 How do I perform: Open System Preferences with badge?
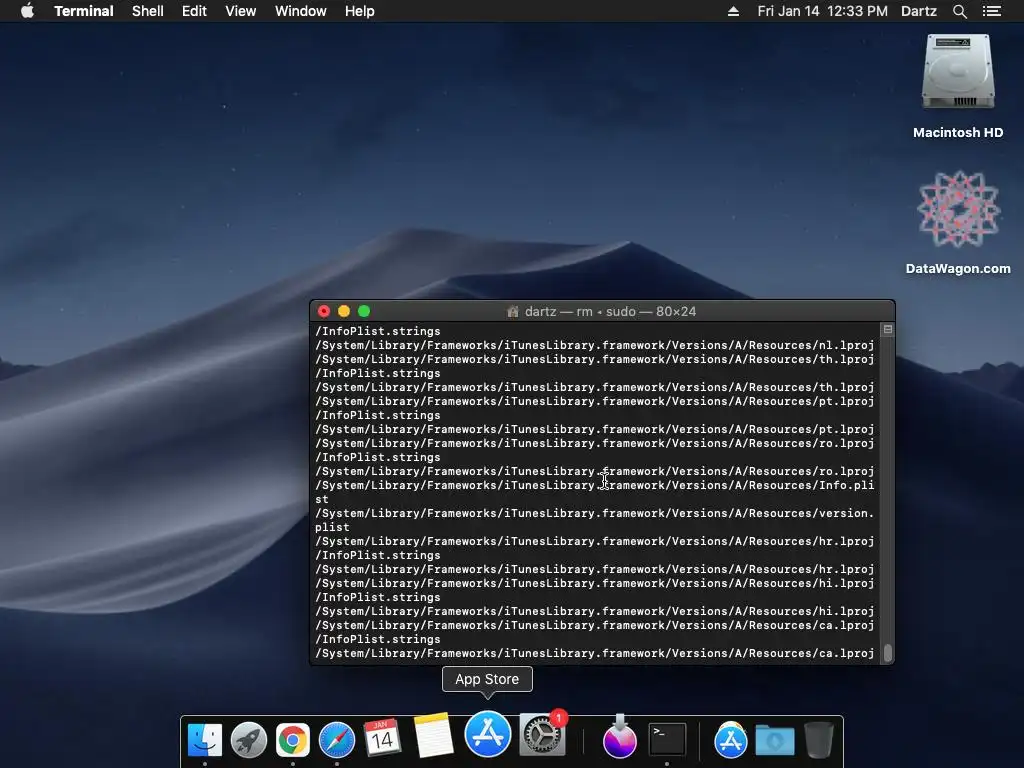542,735
